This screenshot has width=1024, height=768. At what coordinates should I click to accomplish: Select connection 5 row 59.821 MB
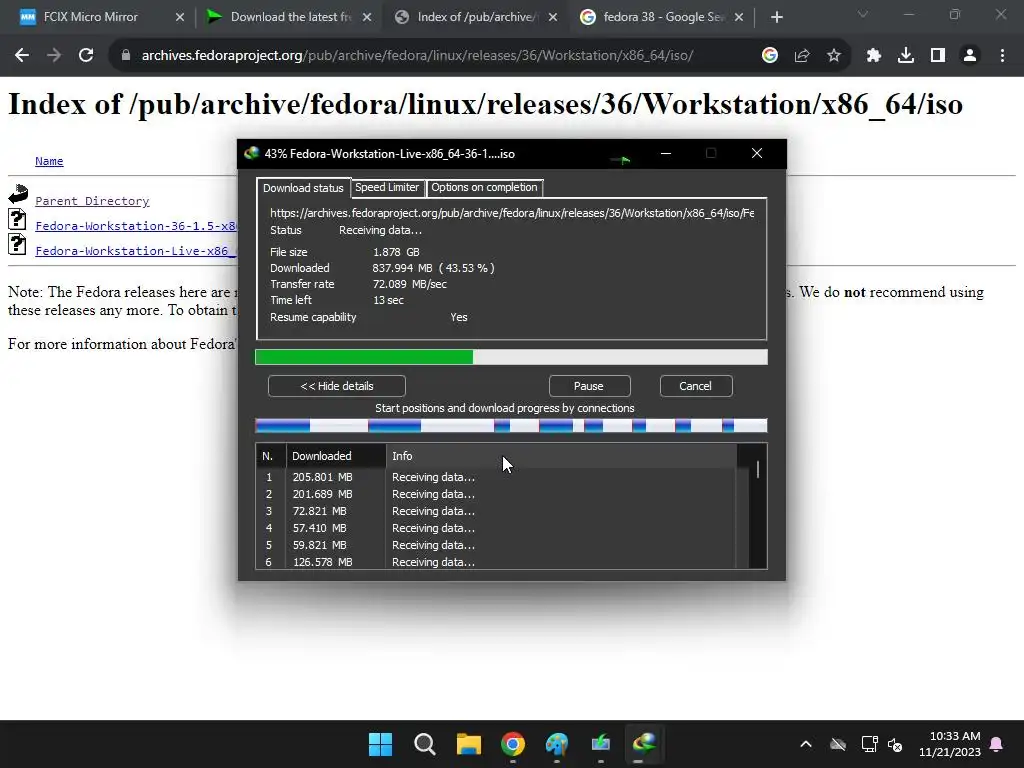click(496, 545)
